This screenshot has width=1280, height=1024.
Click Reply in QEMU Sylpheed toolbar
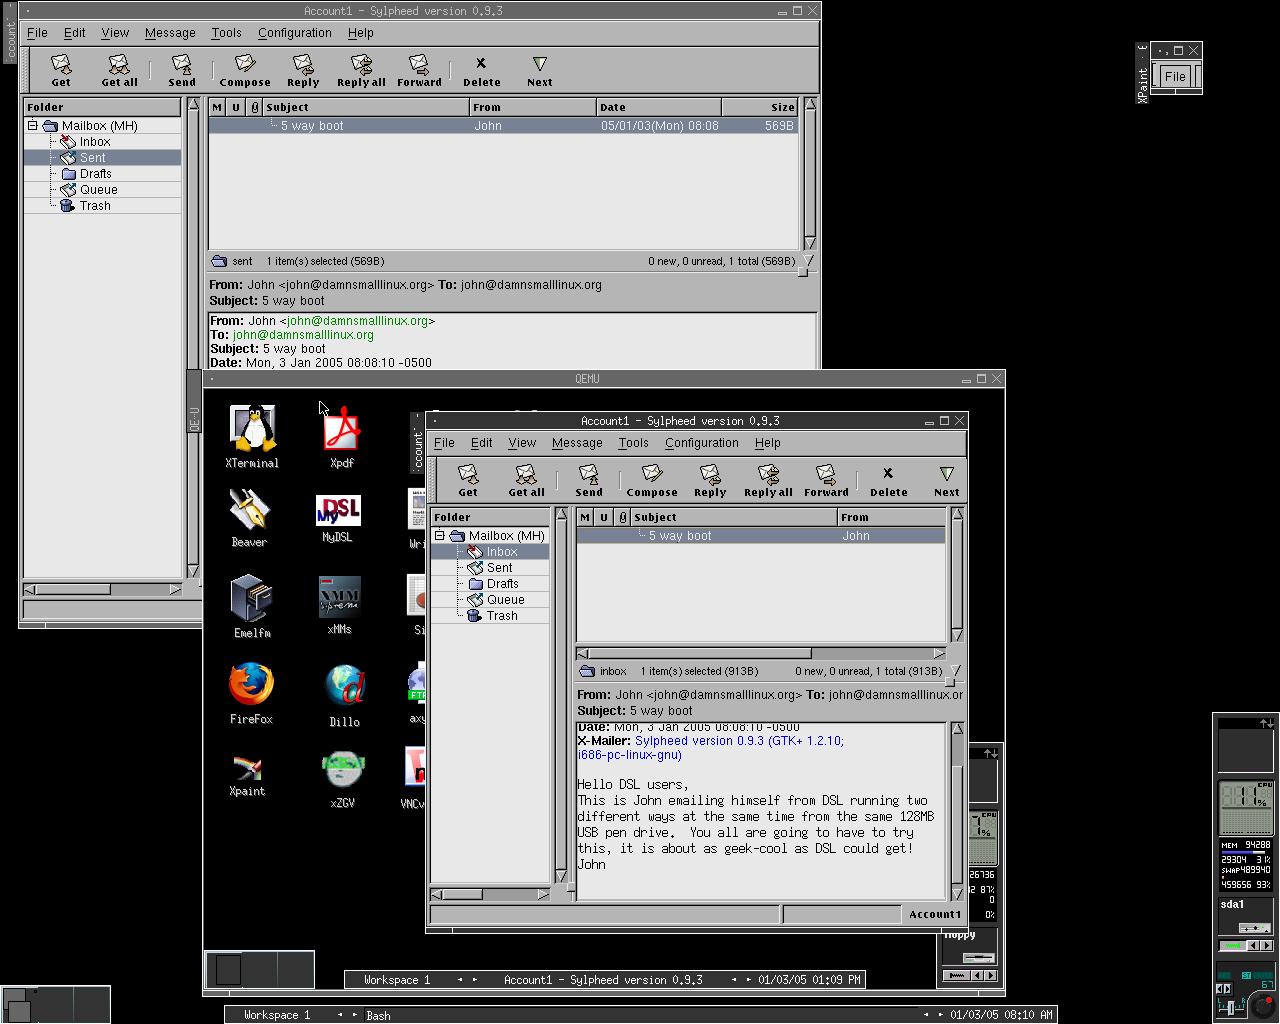(710, 481)
